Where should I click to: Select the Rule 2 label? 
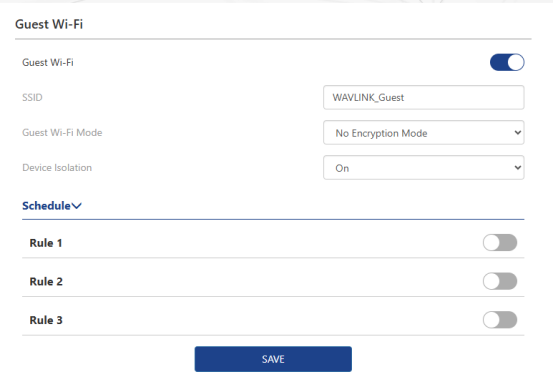(x=46, y=282)
